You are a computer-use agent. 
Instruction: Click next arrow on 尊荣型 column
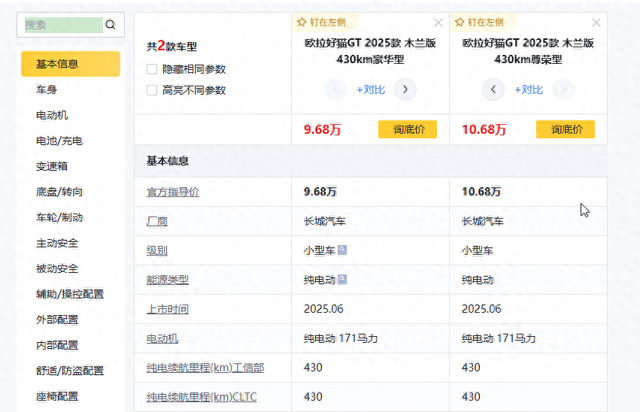[x=563, y=89]
